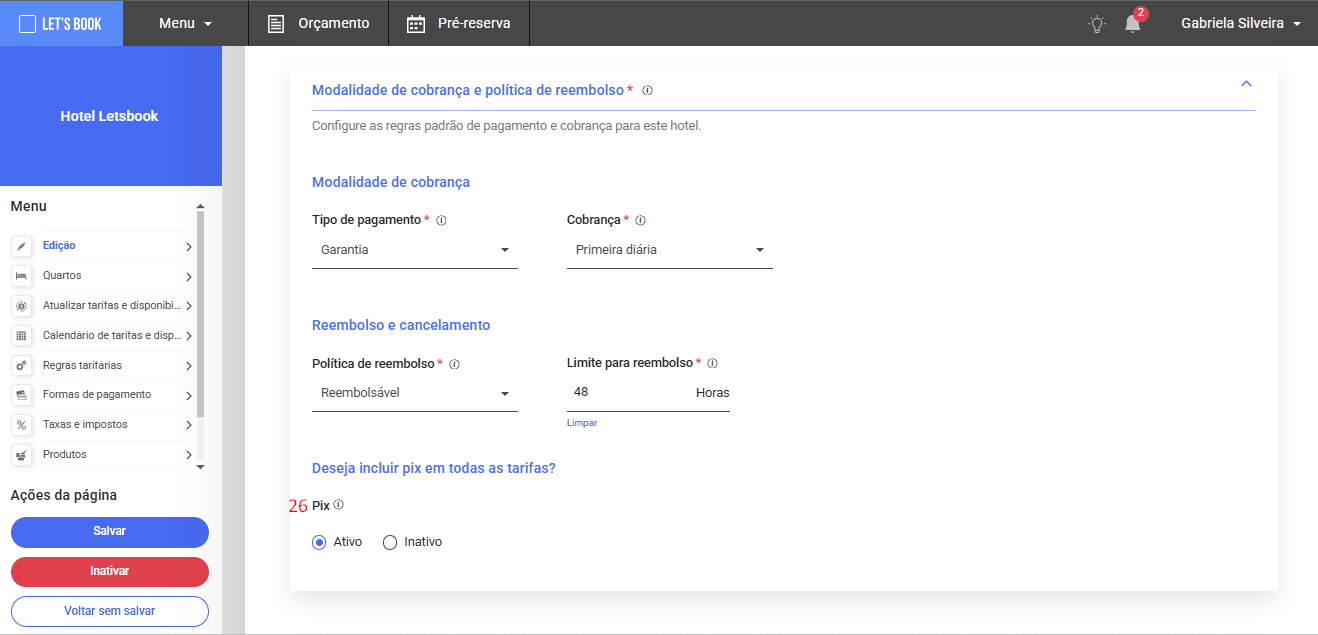
Task: Click info icon next to section title Modalidade de cobrança e política
Action: pyautogui.click(x=648, y=90)
